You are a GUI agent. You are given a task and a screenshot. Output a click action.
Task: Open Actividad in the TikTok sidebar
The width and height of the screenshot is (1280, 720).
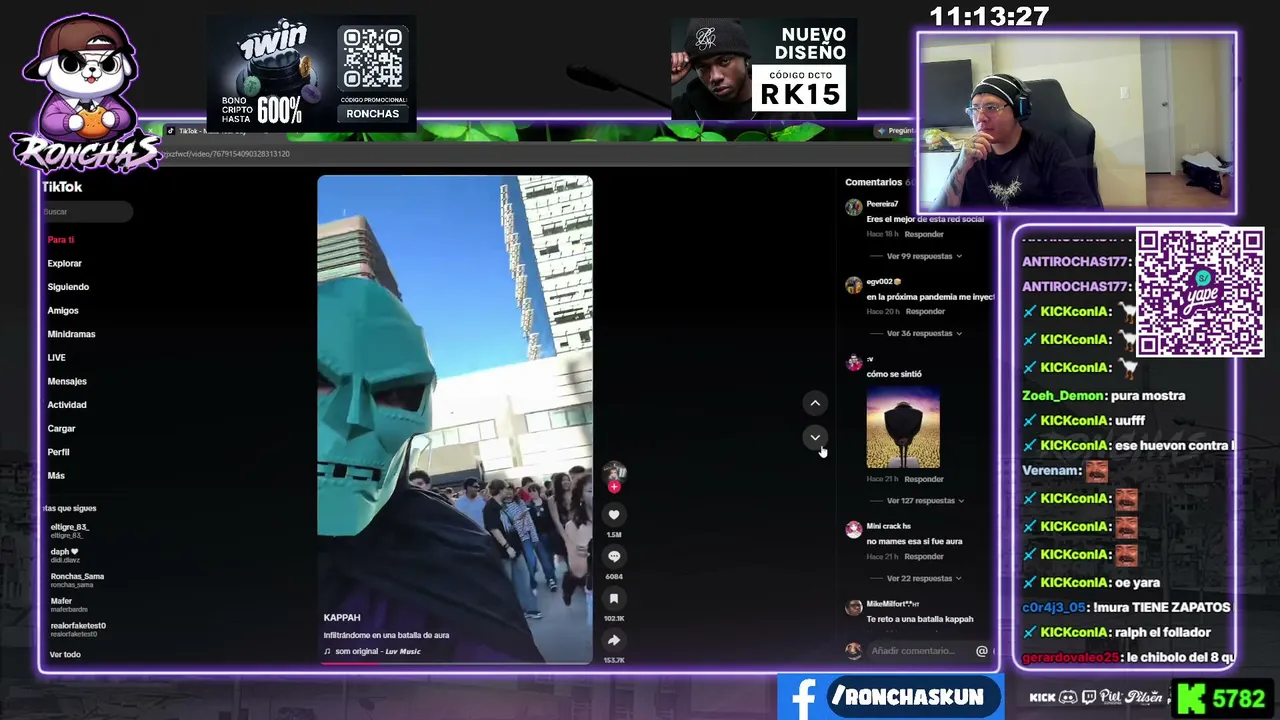67,405
